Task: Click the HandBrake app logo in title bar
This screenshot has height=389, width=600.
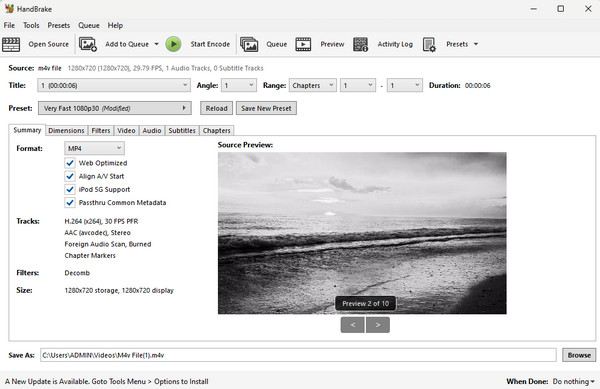Action: [9, 8]
